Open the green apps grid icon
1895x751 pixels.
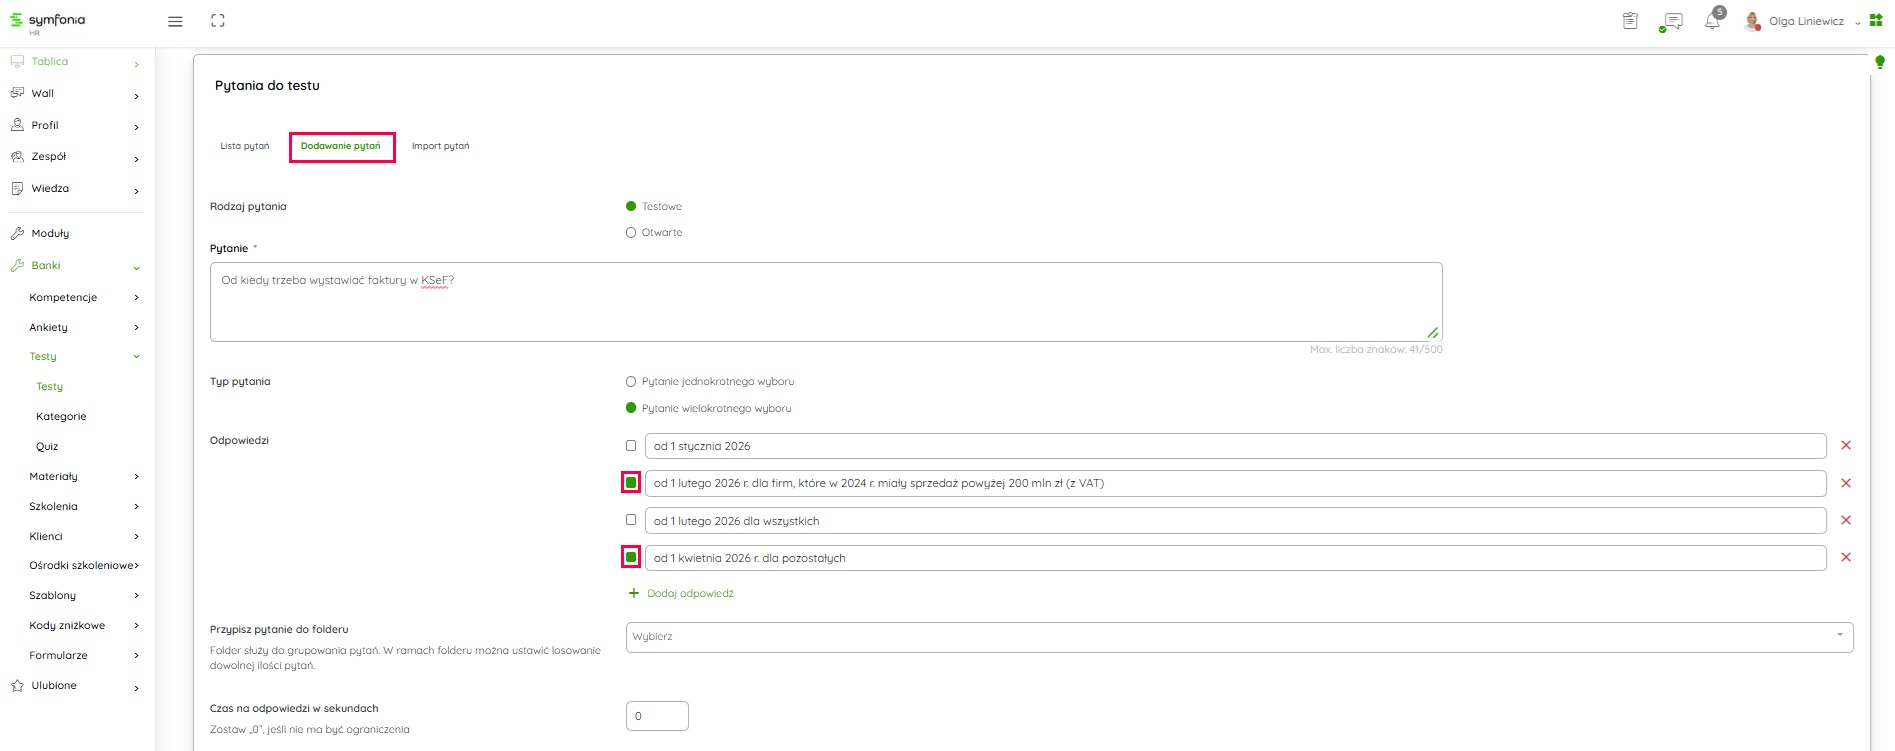(1876, 21)
